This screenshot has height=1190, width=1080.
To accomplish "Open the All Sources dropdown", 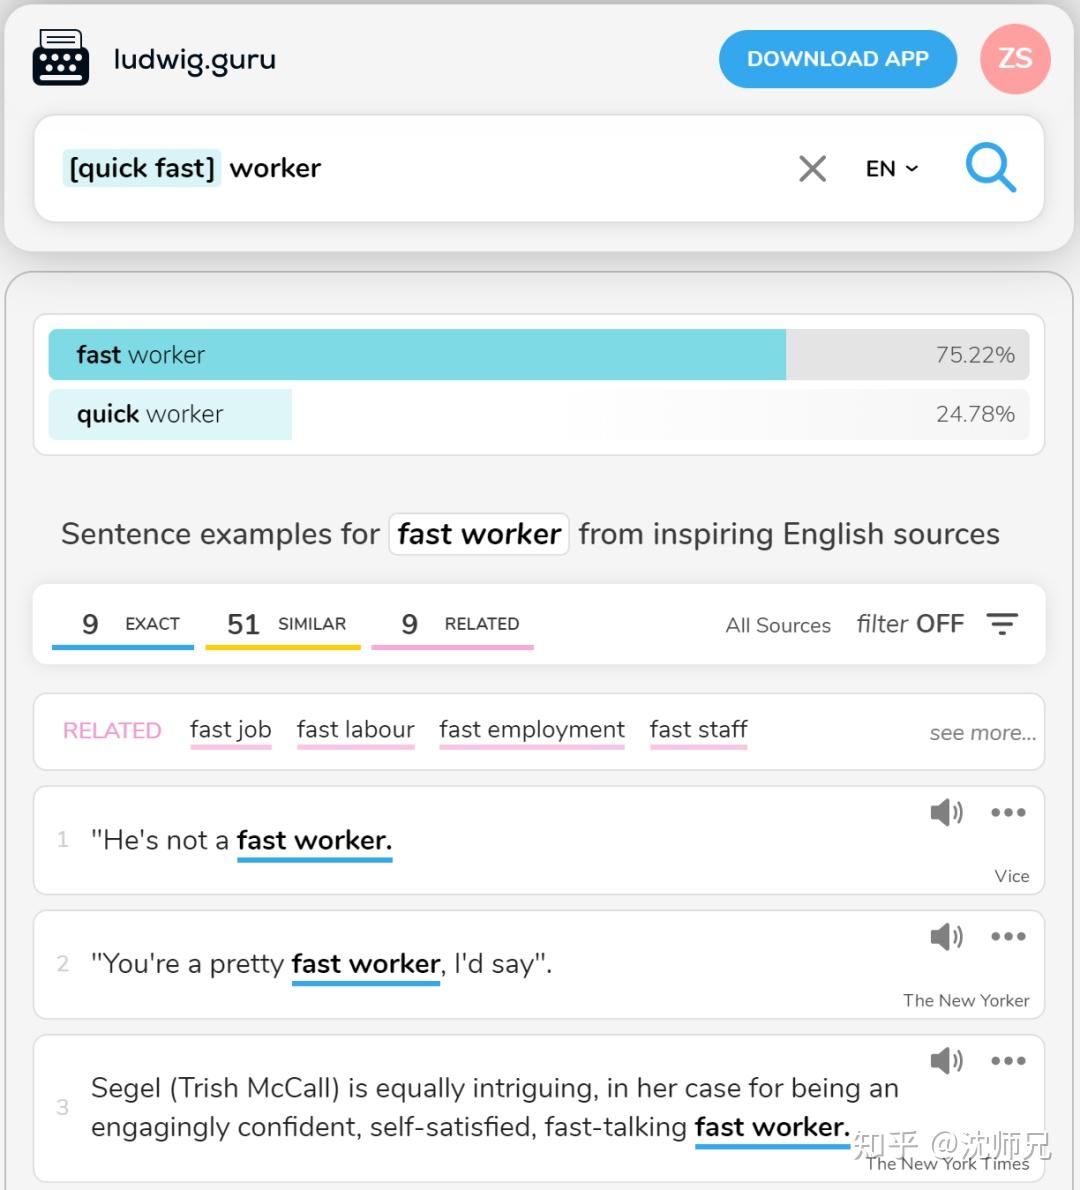I will (x=778, y=625).
